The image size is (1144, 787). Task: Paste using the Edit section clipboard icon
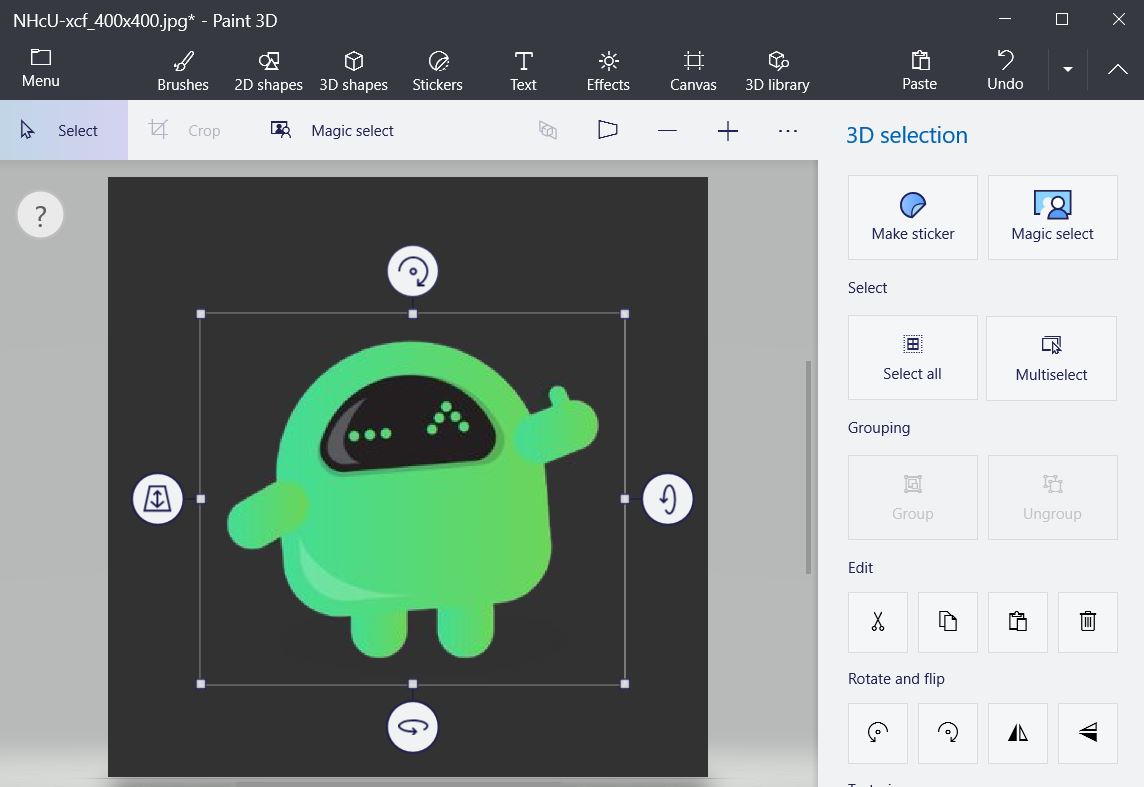[1018, 622]
